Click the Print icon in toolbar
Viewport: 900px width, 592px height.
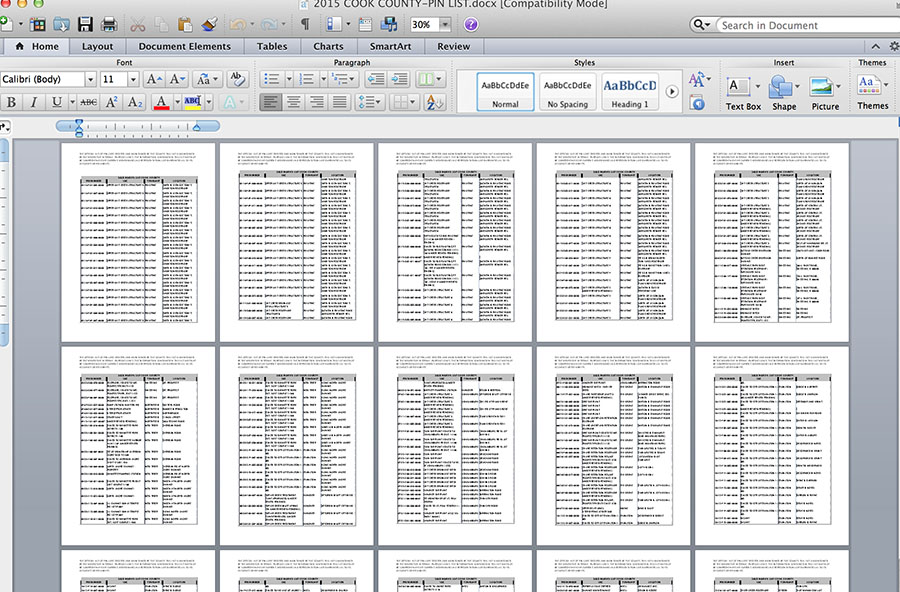pos(109,24)
